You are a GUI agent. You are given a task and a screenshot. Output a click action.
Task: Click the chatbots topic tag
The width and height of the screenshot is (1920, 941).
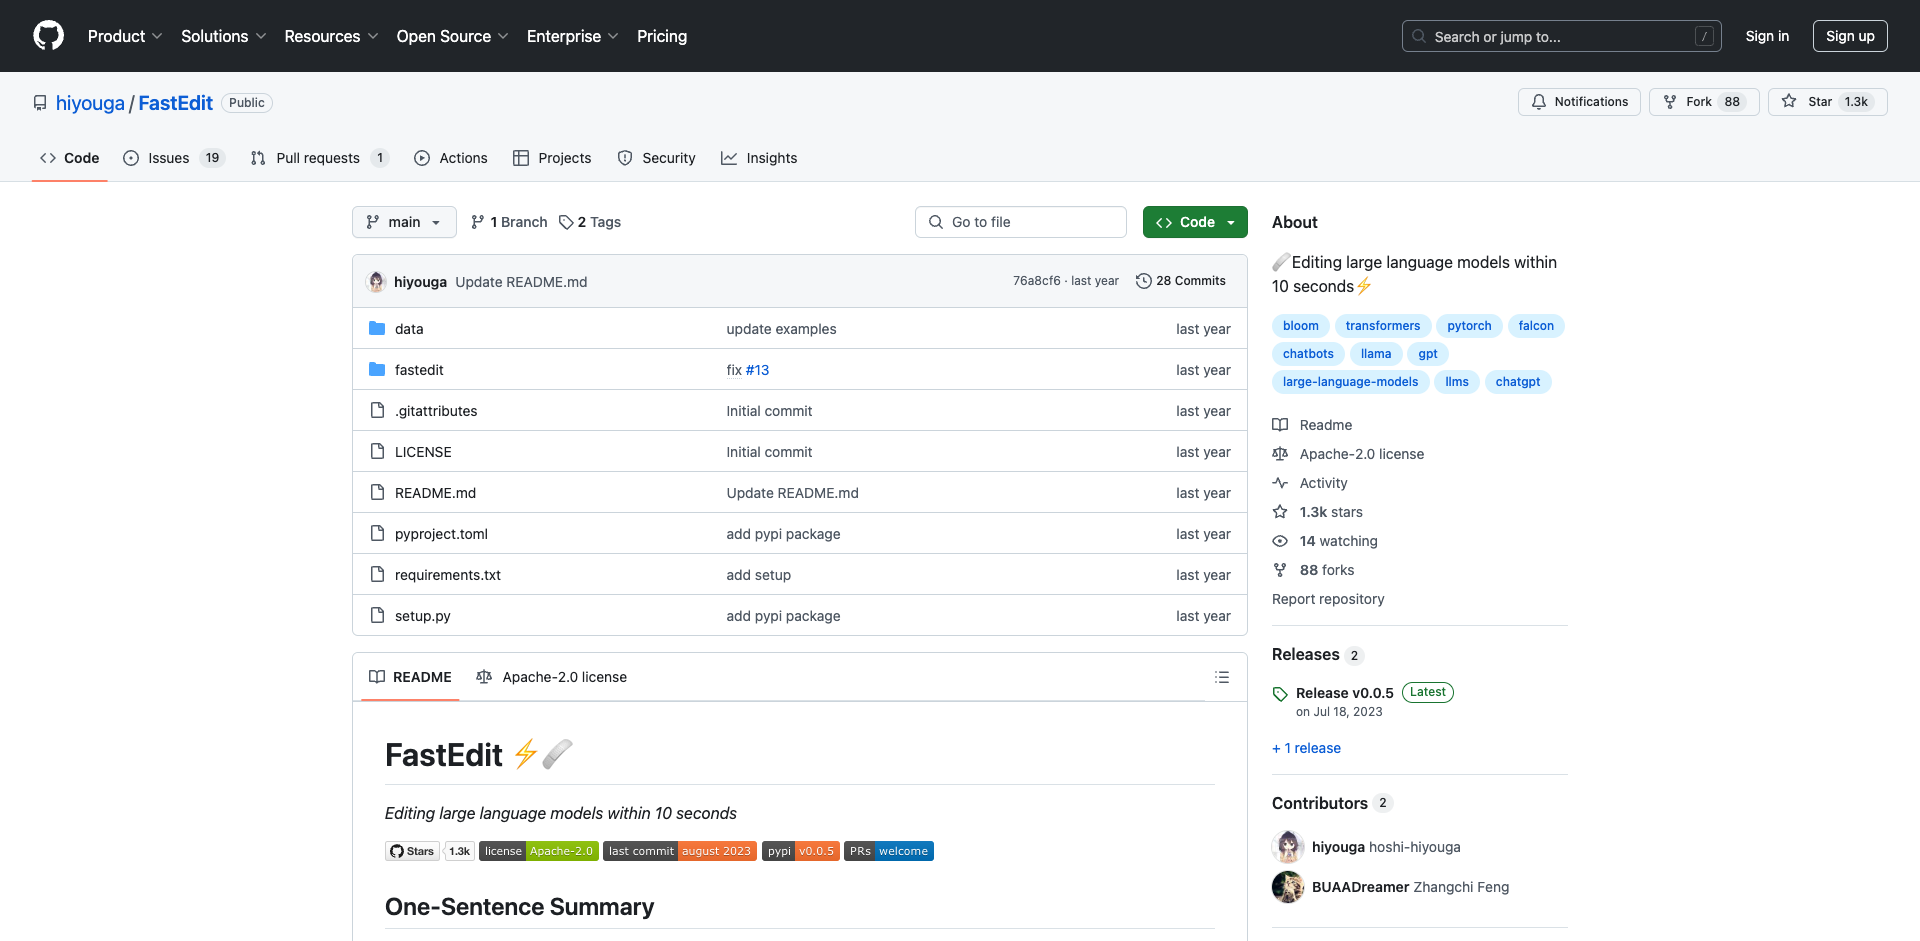click(1308, 354)
